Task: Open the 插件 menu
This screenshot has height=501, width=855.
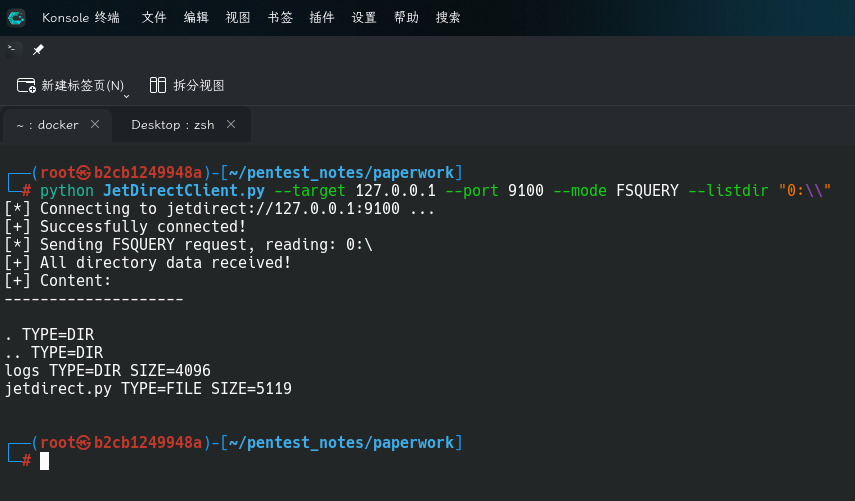Action: [x=322, y=17]
